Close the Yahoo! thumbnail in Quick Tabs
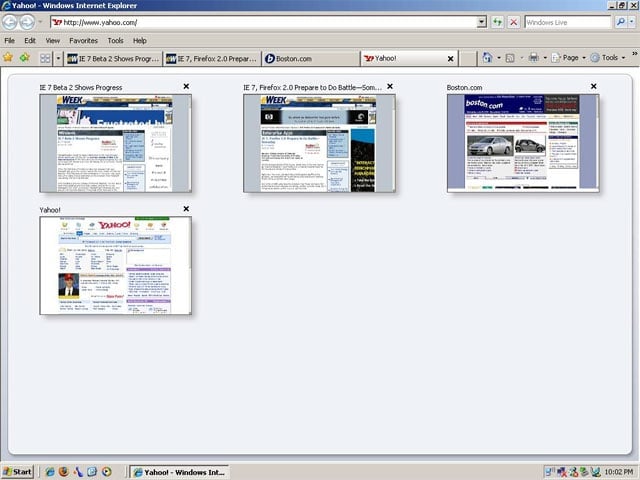This screenshot has height=480, width=640. point(186,209)
